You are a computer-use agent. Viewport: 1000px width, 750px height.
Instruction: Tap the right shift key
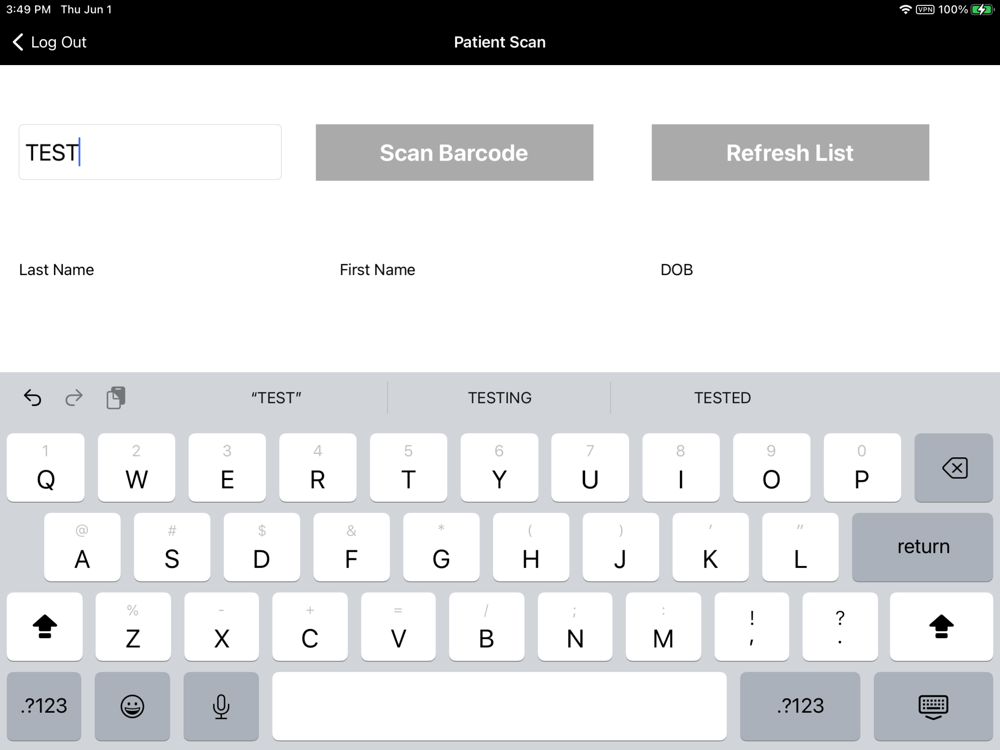coord(941,626)
